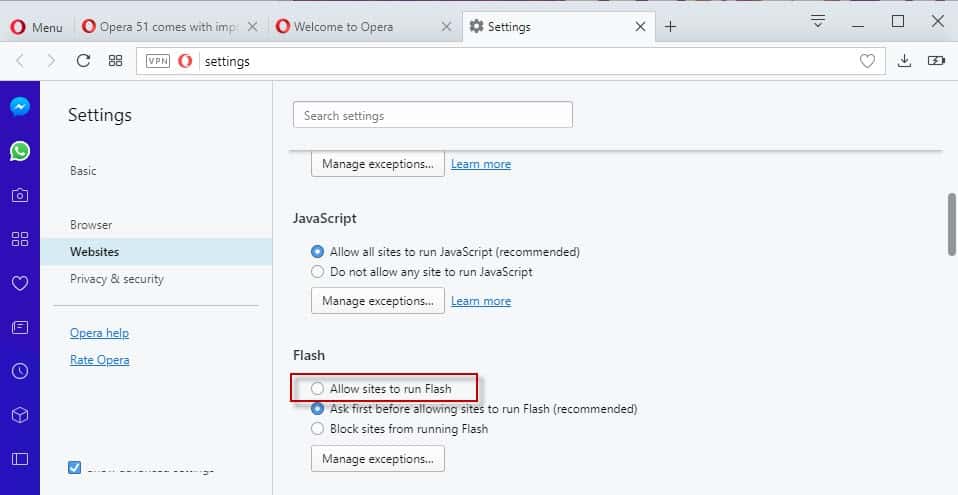Open the Basic settings section
The image size is (958, 495).
point(83,171)
